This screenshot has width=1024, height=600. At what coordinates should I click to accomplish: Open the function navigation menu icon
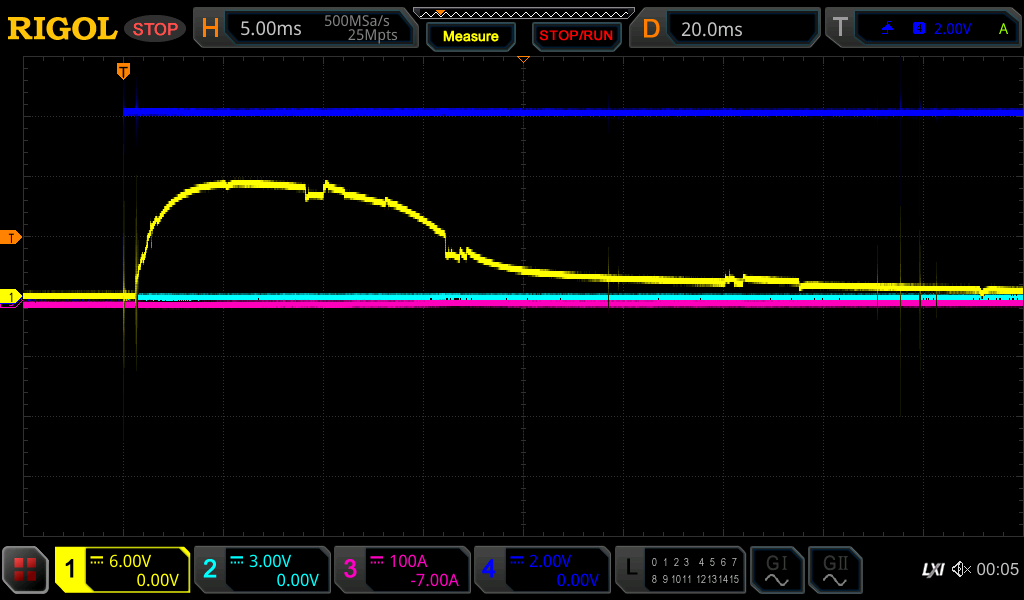tap(25, 570)
